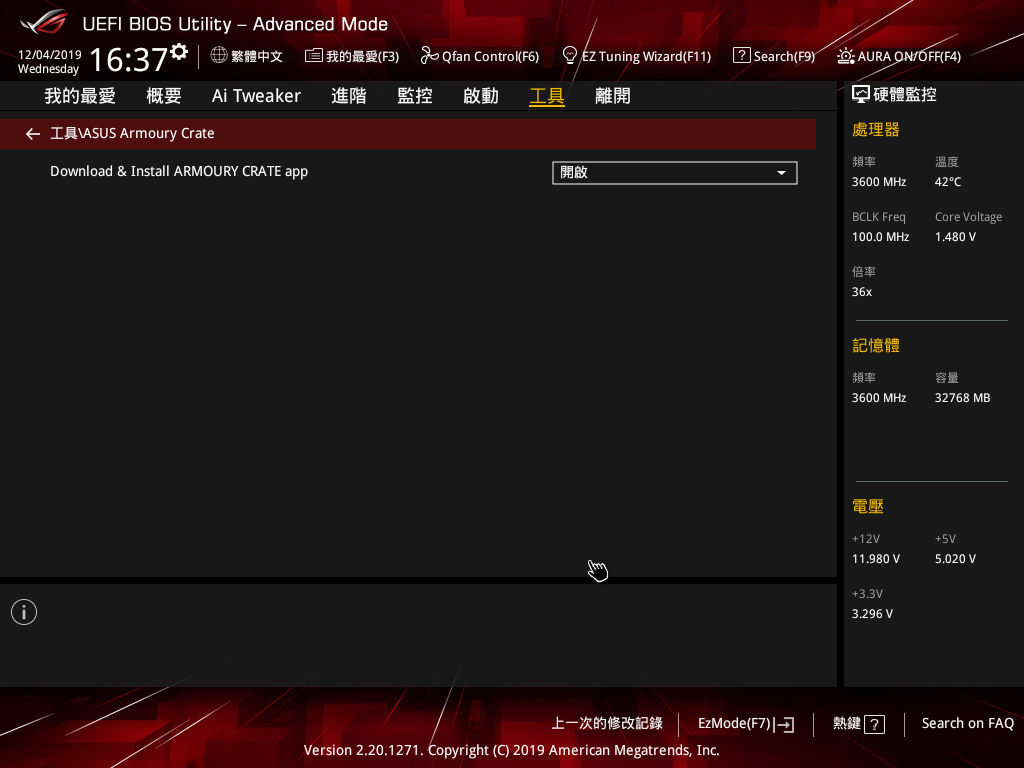Click the EzMode exit arrow icon

click(x=784, y=724)
